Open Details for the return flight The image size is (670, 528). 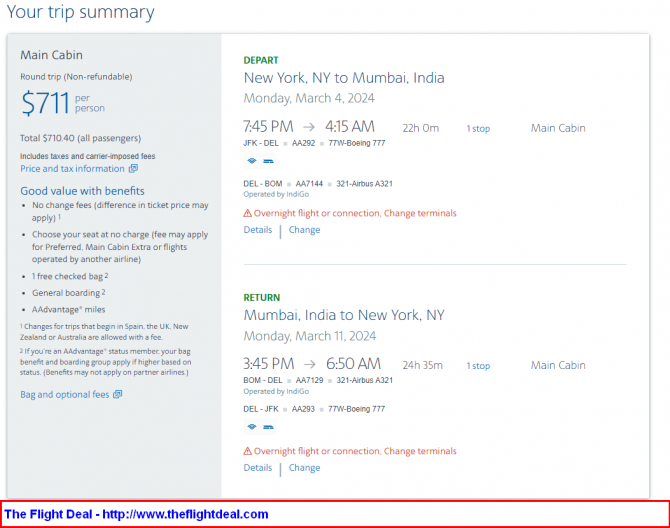pyautogui.click(x=258, y=468)
